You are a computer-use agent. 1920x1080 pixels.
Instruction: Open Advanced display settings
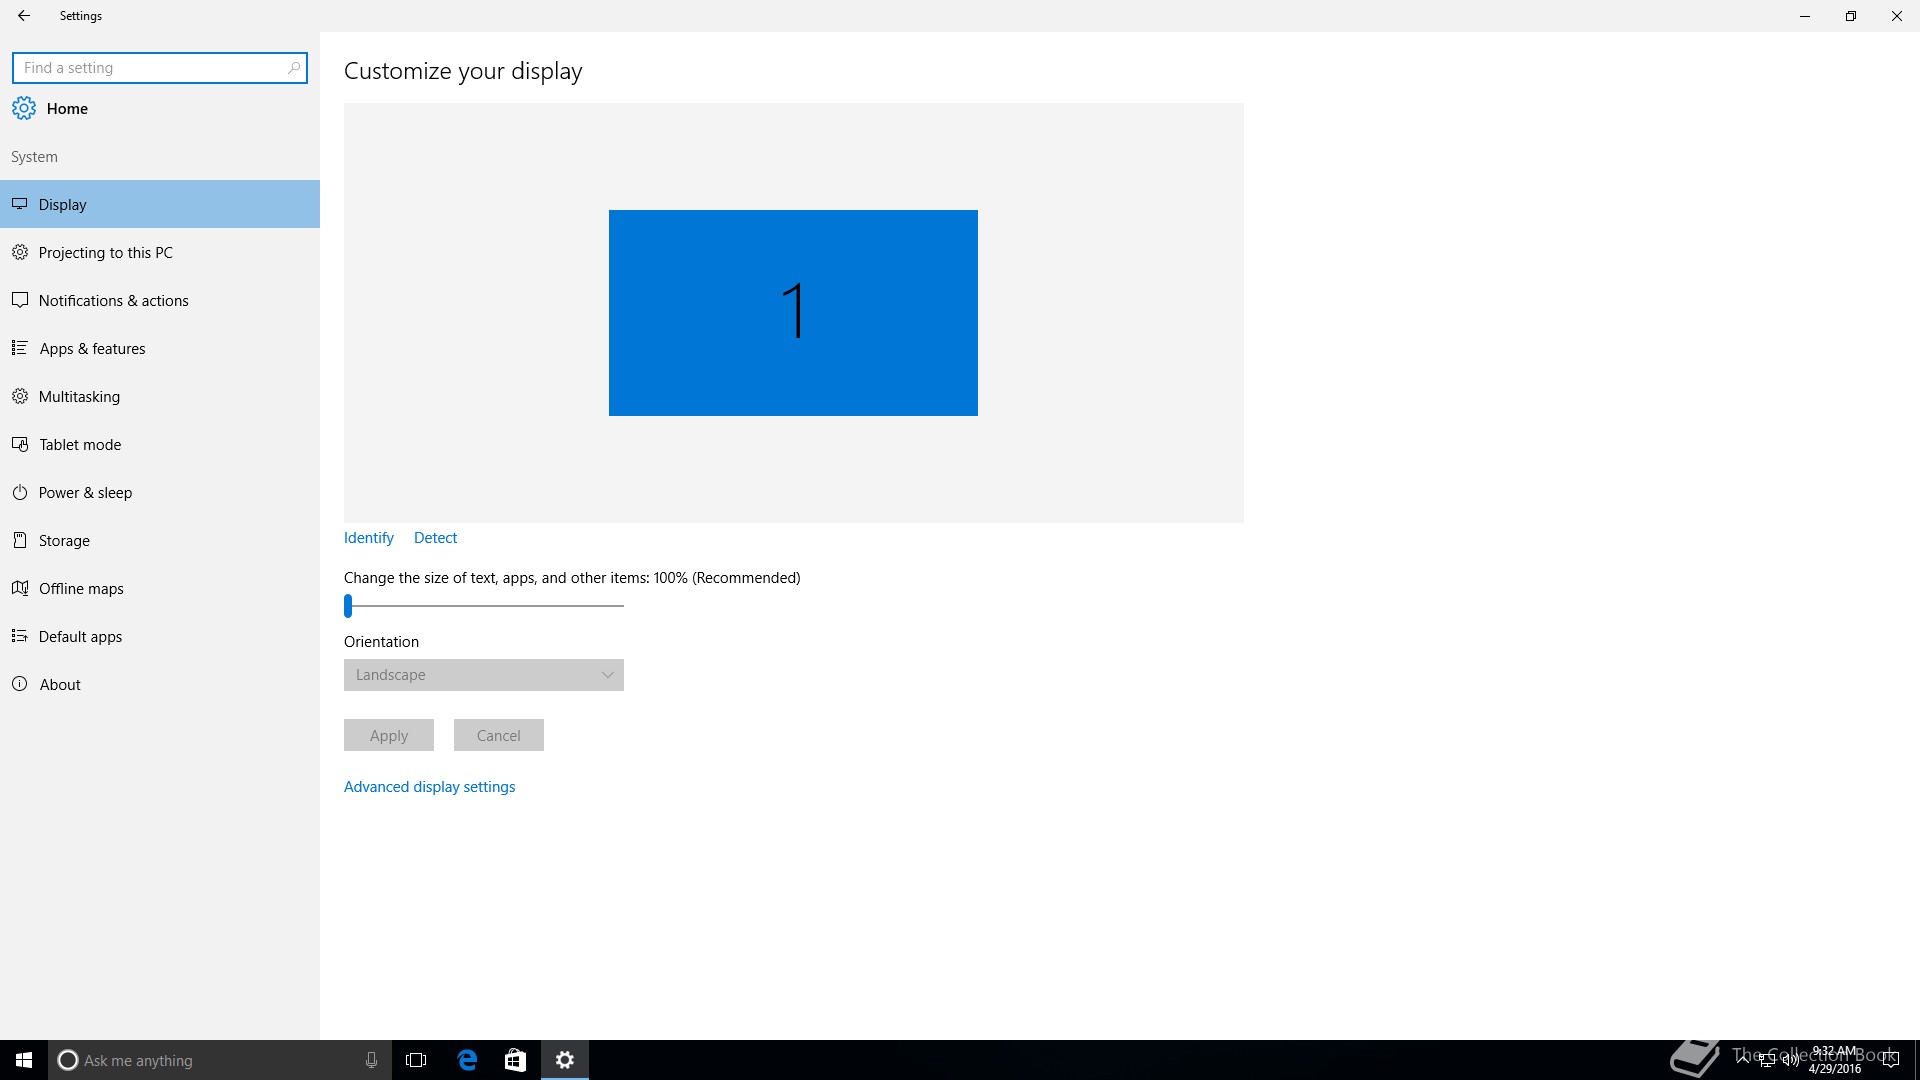430,787
